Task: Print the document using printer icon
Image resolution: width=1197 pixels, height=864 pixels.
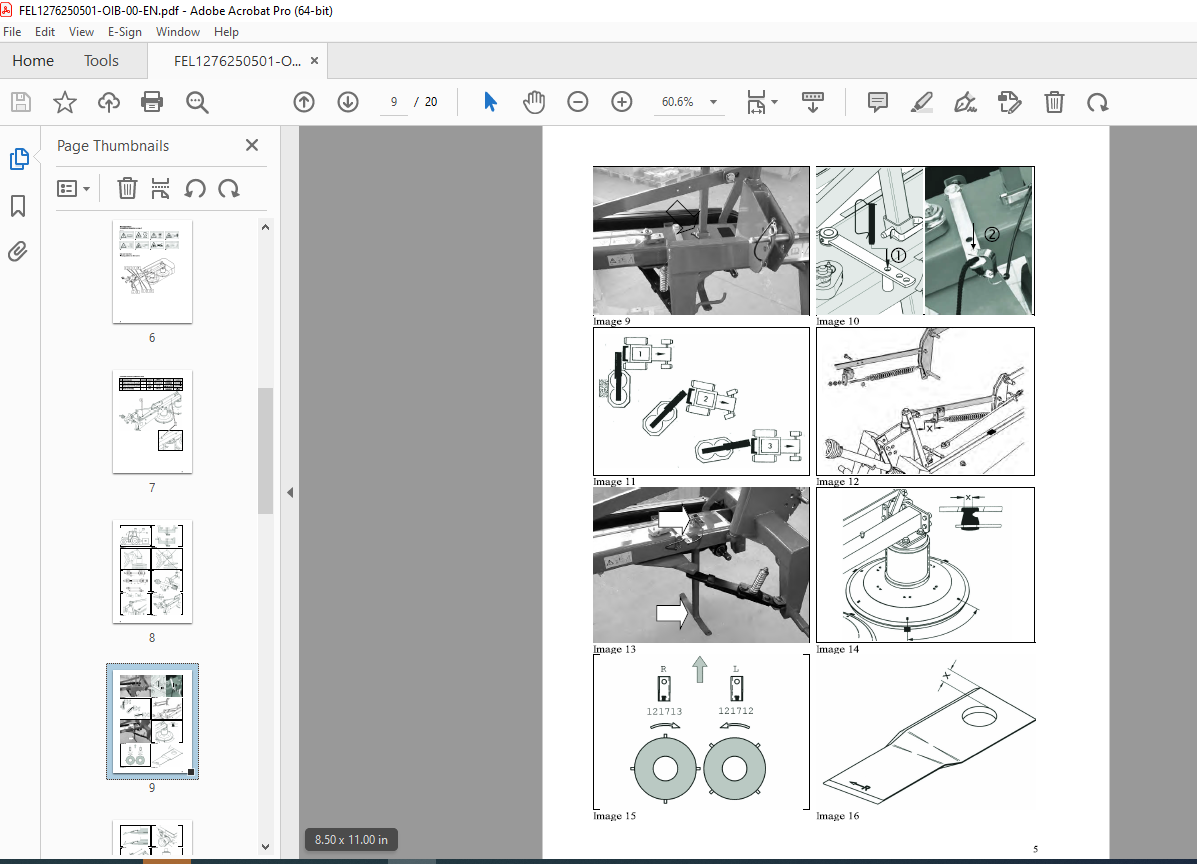Action: [152, 102]
